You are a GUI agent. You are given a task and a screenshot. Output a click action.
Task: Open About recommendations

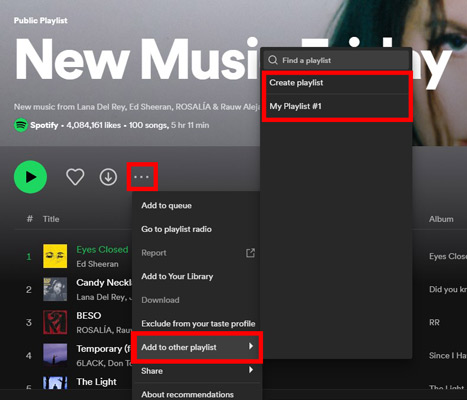pyautogui.click(x=196, y=394)
